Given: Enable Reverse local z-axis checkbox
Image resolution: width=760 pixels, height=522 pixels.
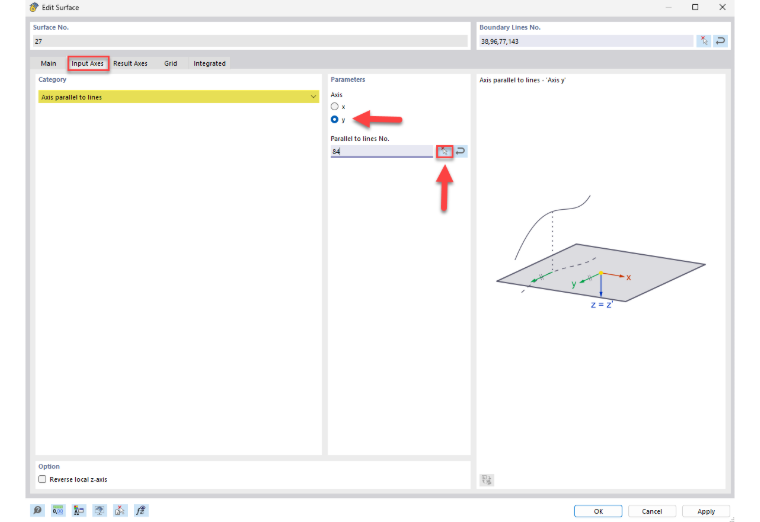Looking at the screenshot, I should pyautogui.click(x=42, y=479).
